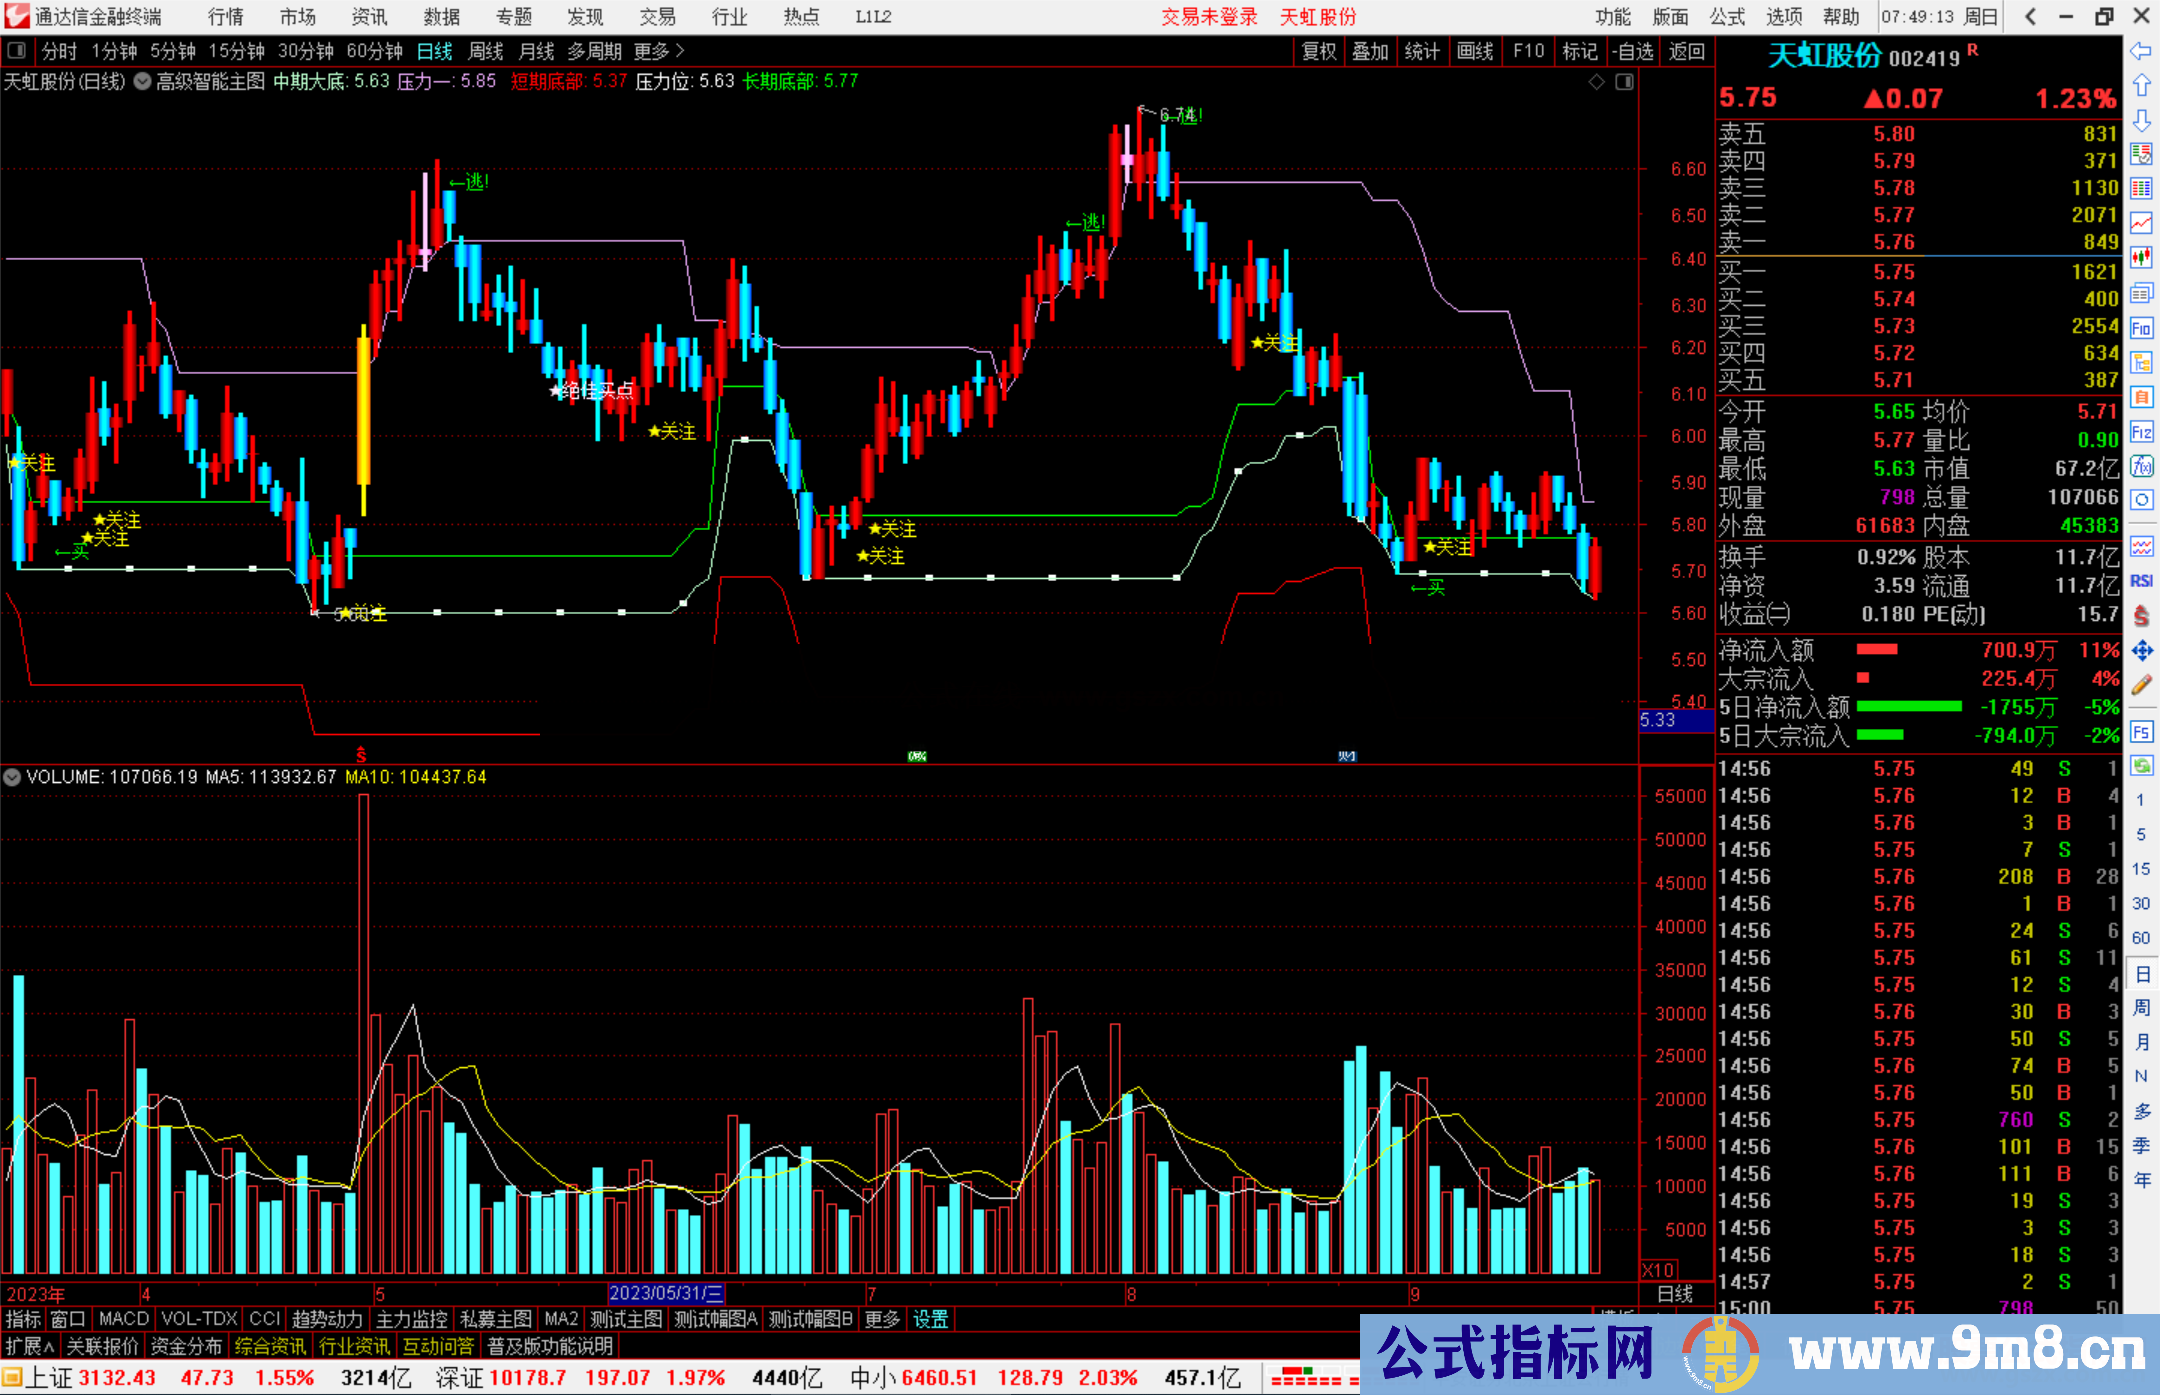2160x1395 pixels.
Task: Expand the VOLUME indicator dropdown arrow
Action: [12, 777]
